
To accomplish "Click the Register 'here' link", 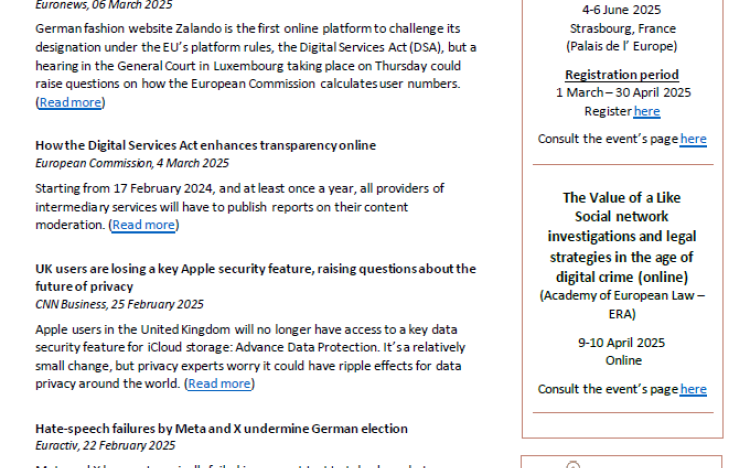I will 647,111.
